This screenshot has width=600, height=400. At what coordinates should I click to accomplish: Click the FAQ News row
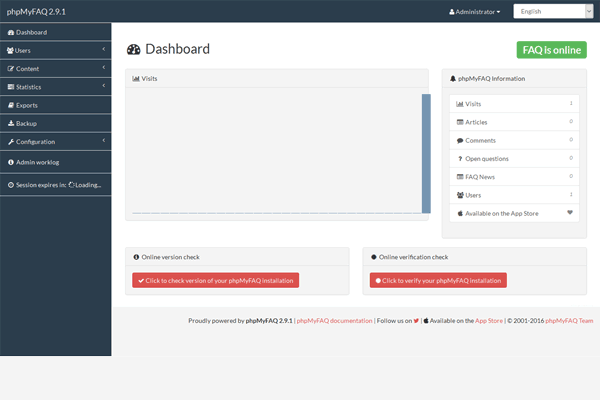click(514, 177)
